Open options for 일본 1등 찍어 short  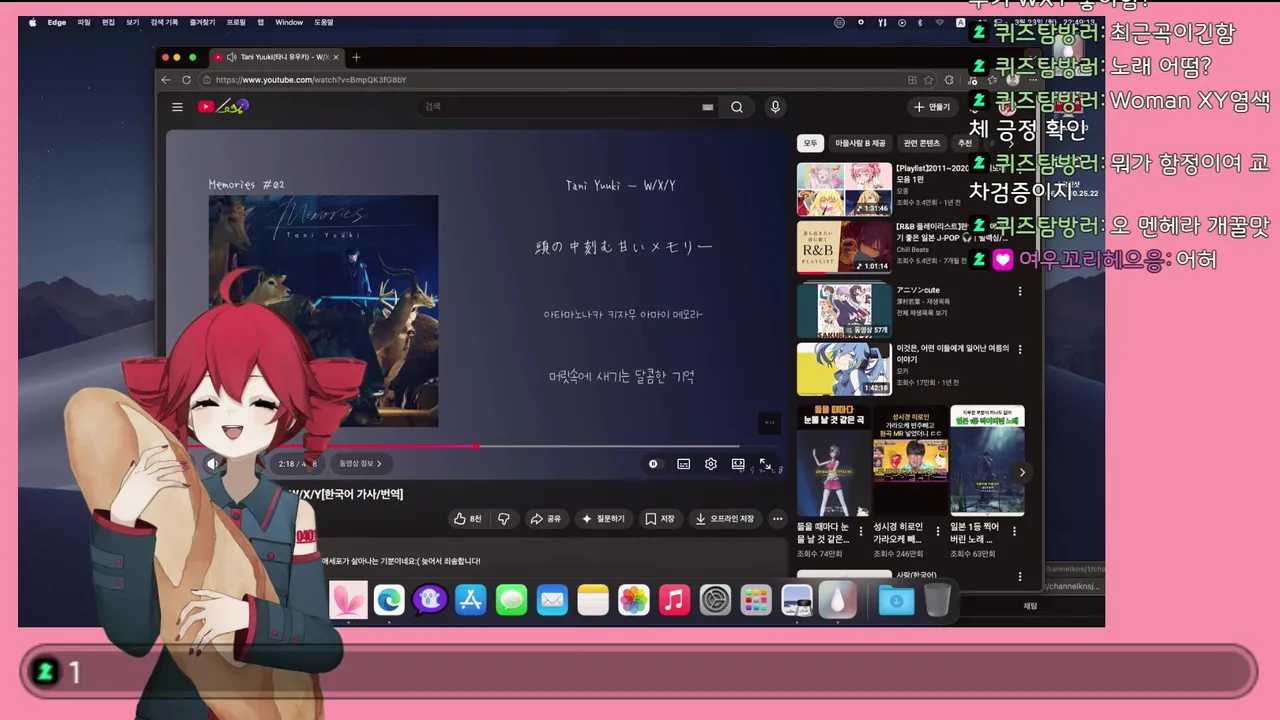pos(1014,530)
